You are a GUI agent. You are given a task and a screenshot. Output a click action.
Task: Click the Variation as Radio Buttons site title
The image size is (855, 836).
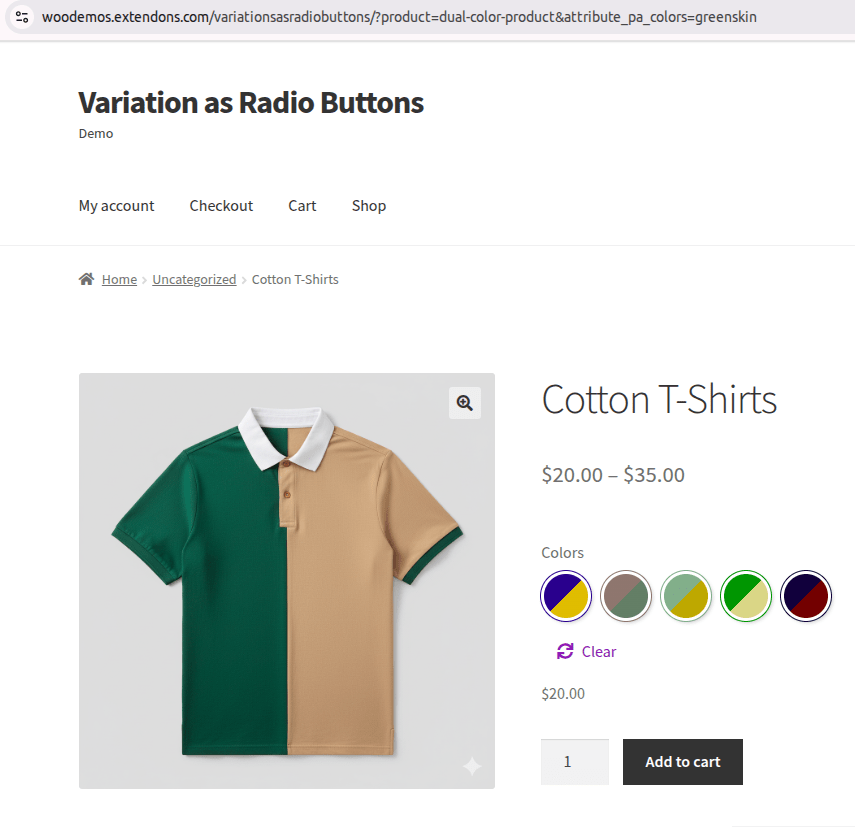click(250, 103)
